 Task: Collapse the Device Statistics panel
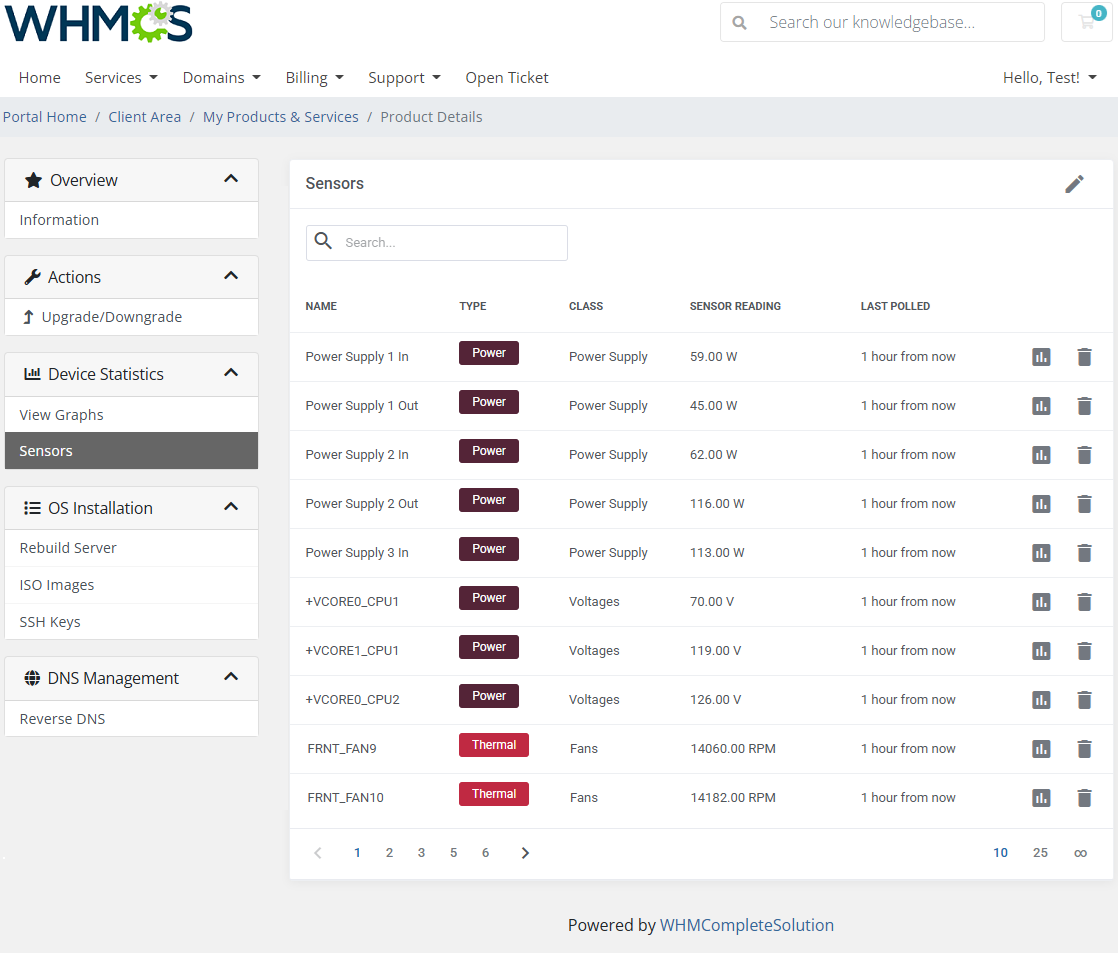point(231,374)
